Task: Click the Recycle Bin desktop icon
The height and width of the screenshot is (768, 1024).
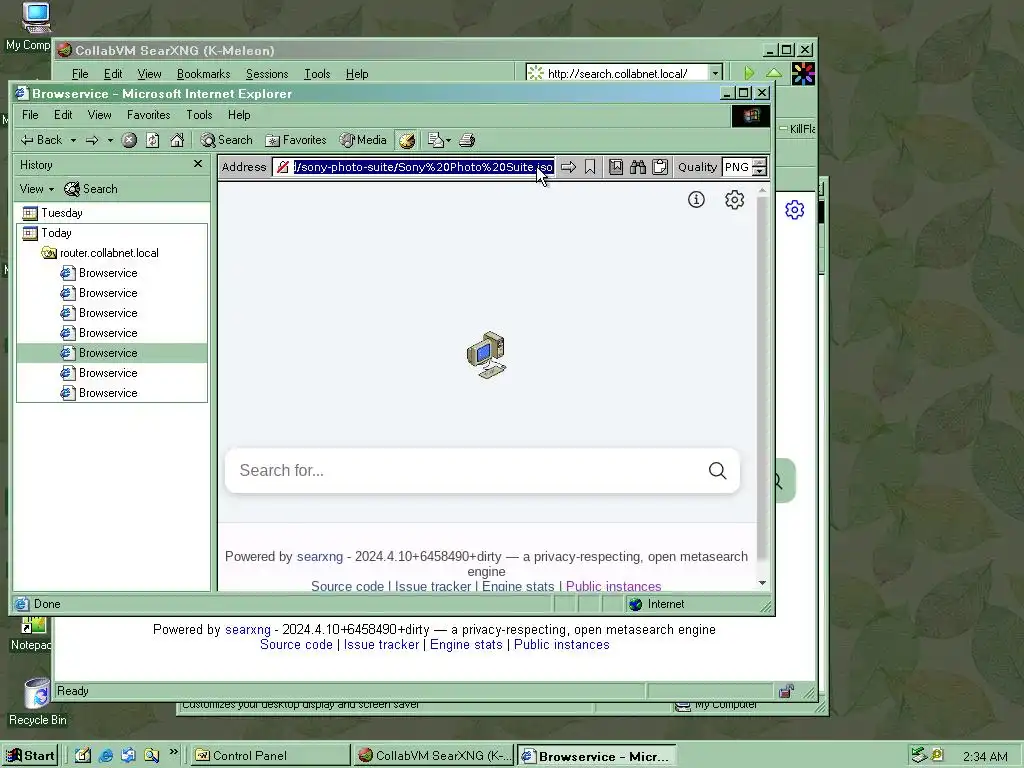Action: coord(37,702)
